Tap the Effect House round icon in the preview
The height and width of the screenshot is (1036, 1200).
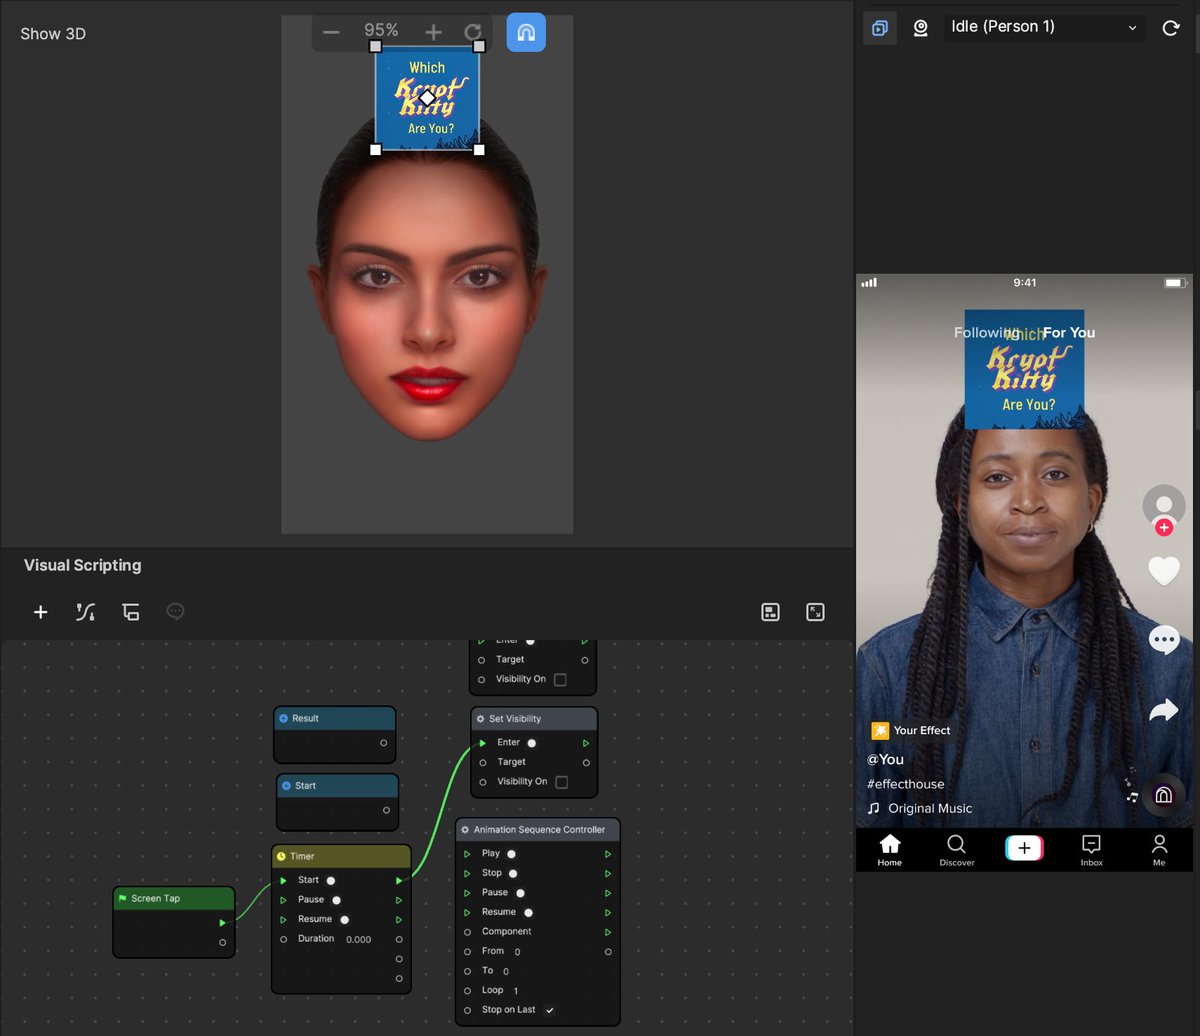(1163, 795)
